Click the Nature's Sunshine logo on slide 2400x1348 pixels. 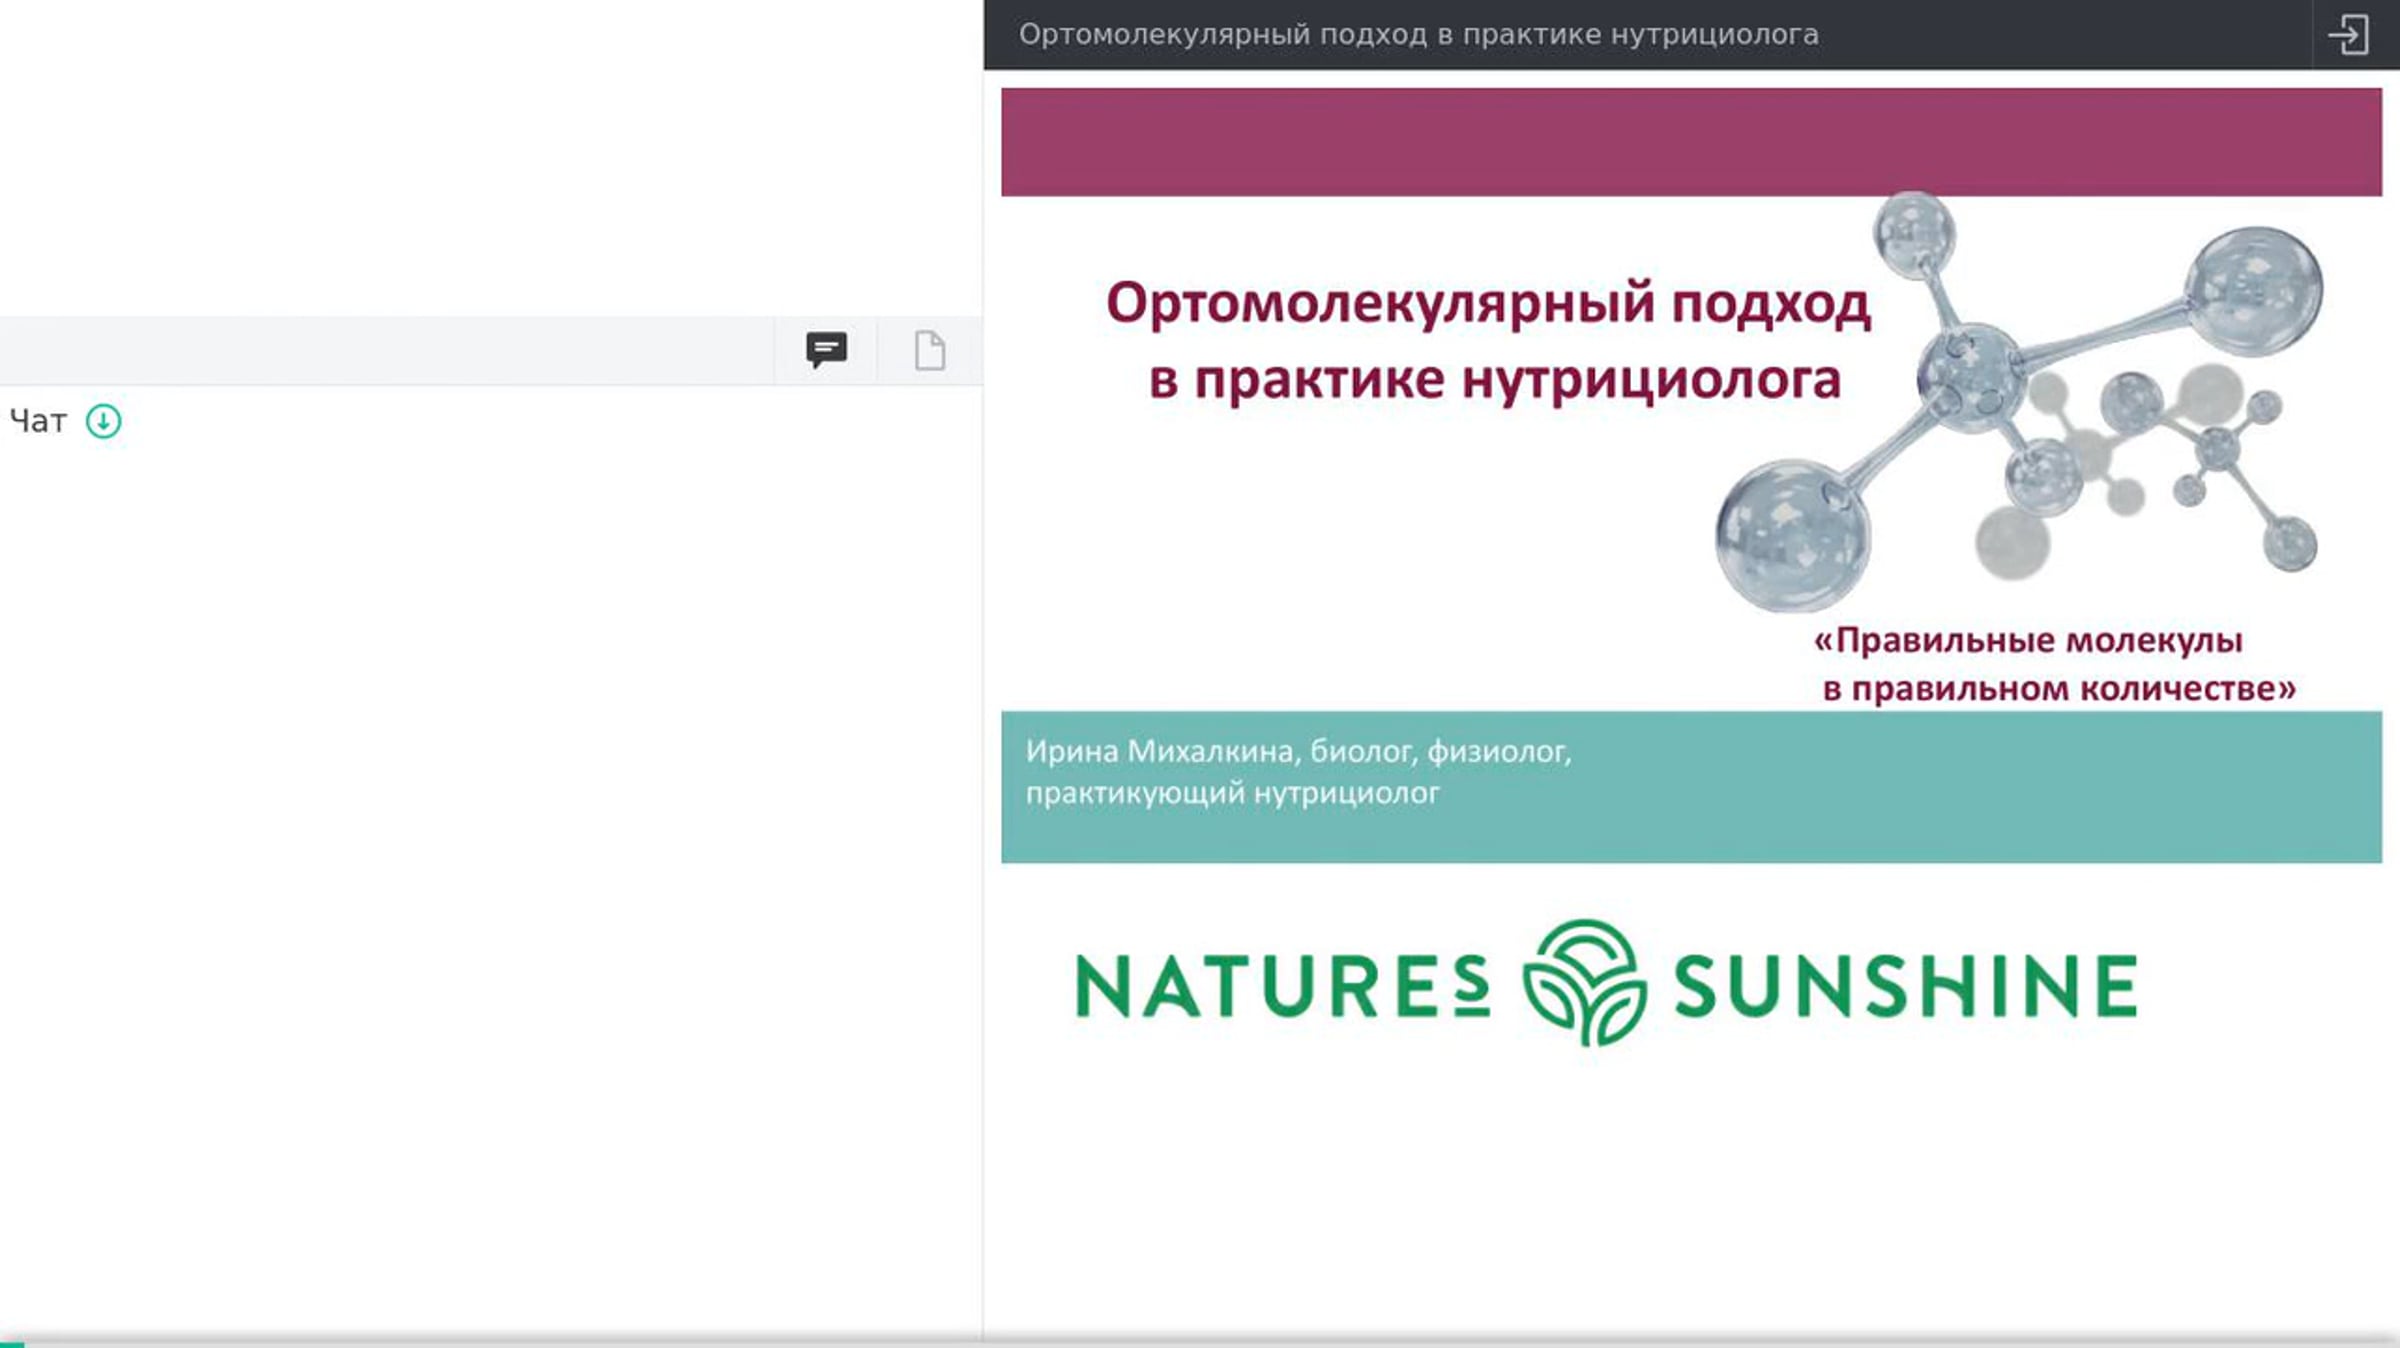coord(1606,984)
